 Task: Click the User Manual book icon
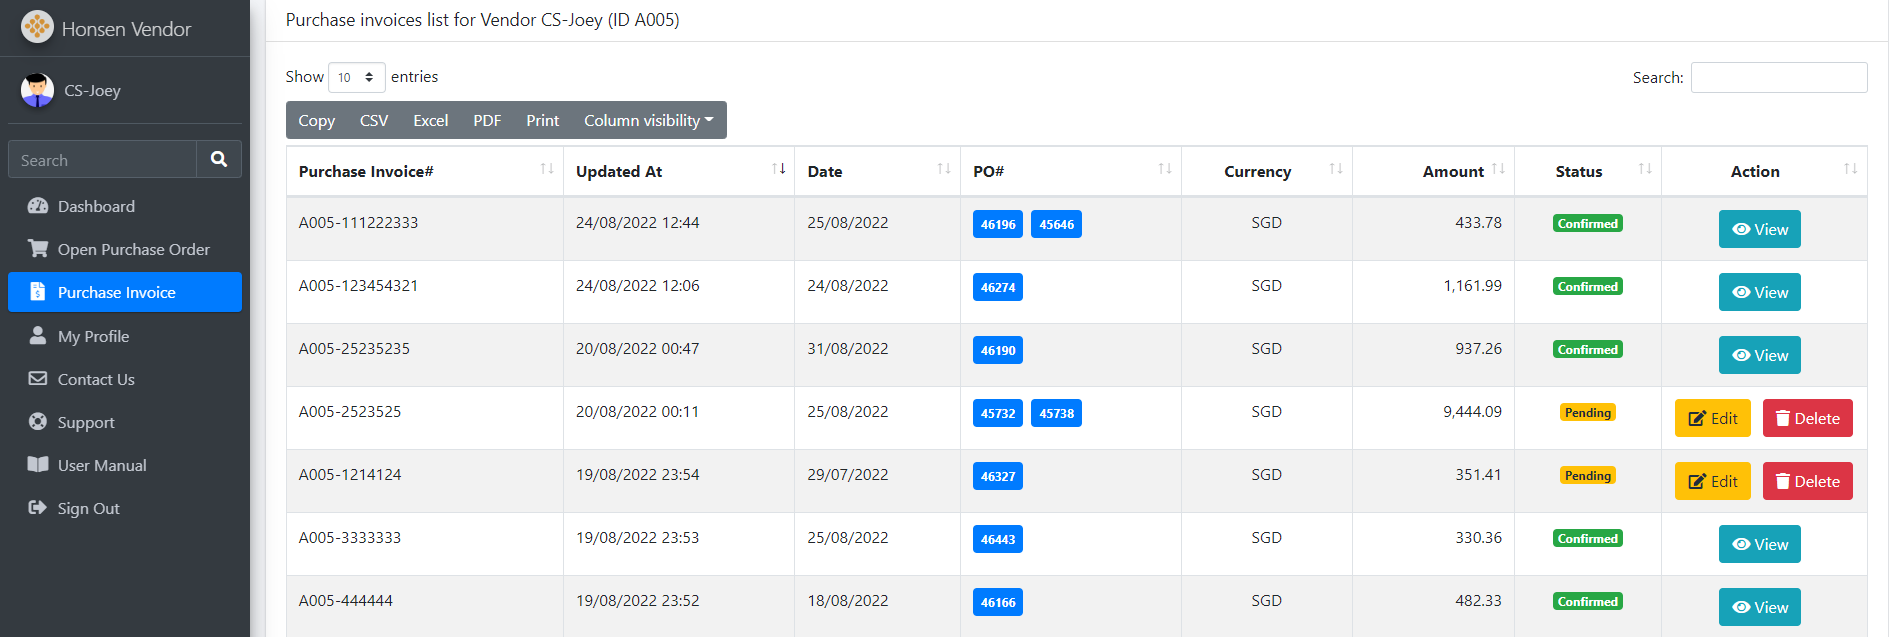pyautogui.click(x=38, y=464)
